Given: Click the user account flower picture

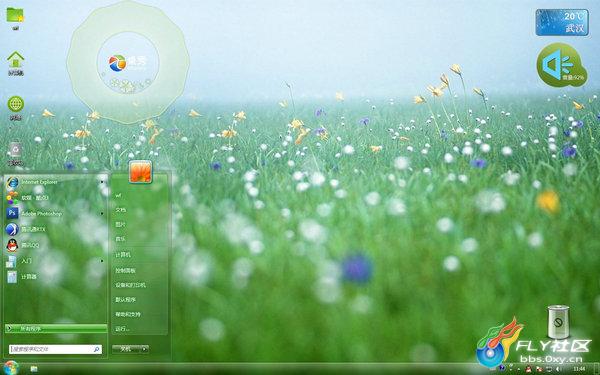Looking at the screenshot, I should tap(140, 171).
